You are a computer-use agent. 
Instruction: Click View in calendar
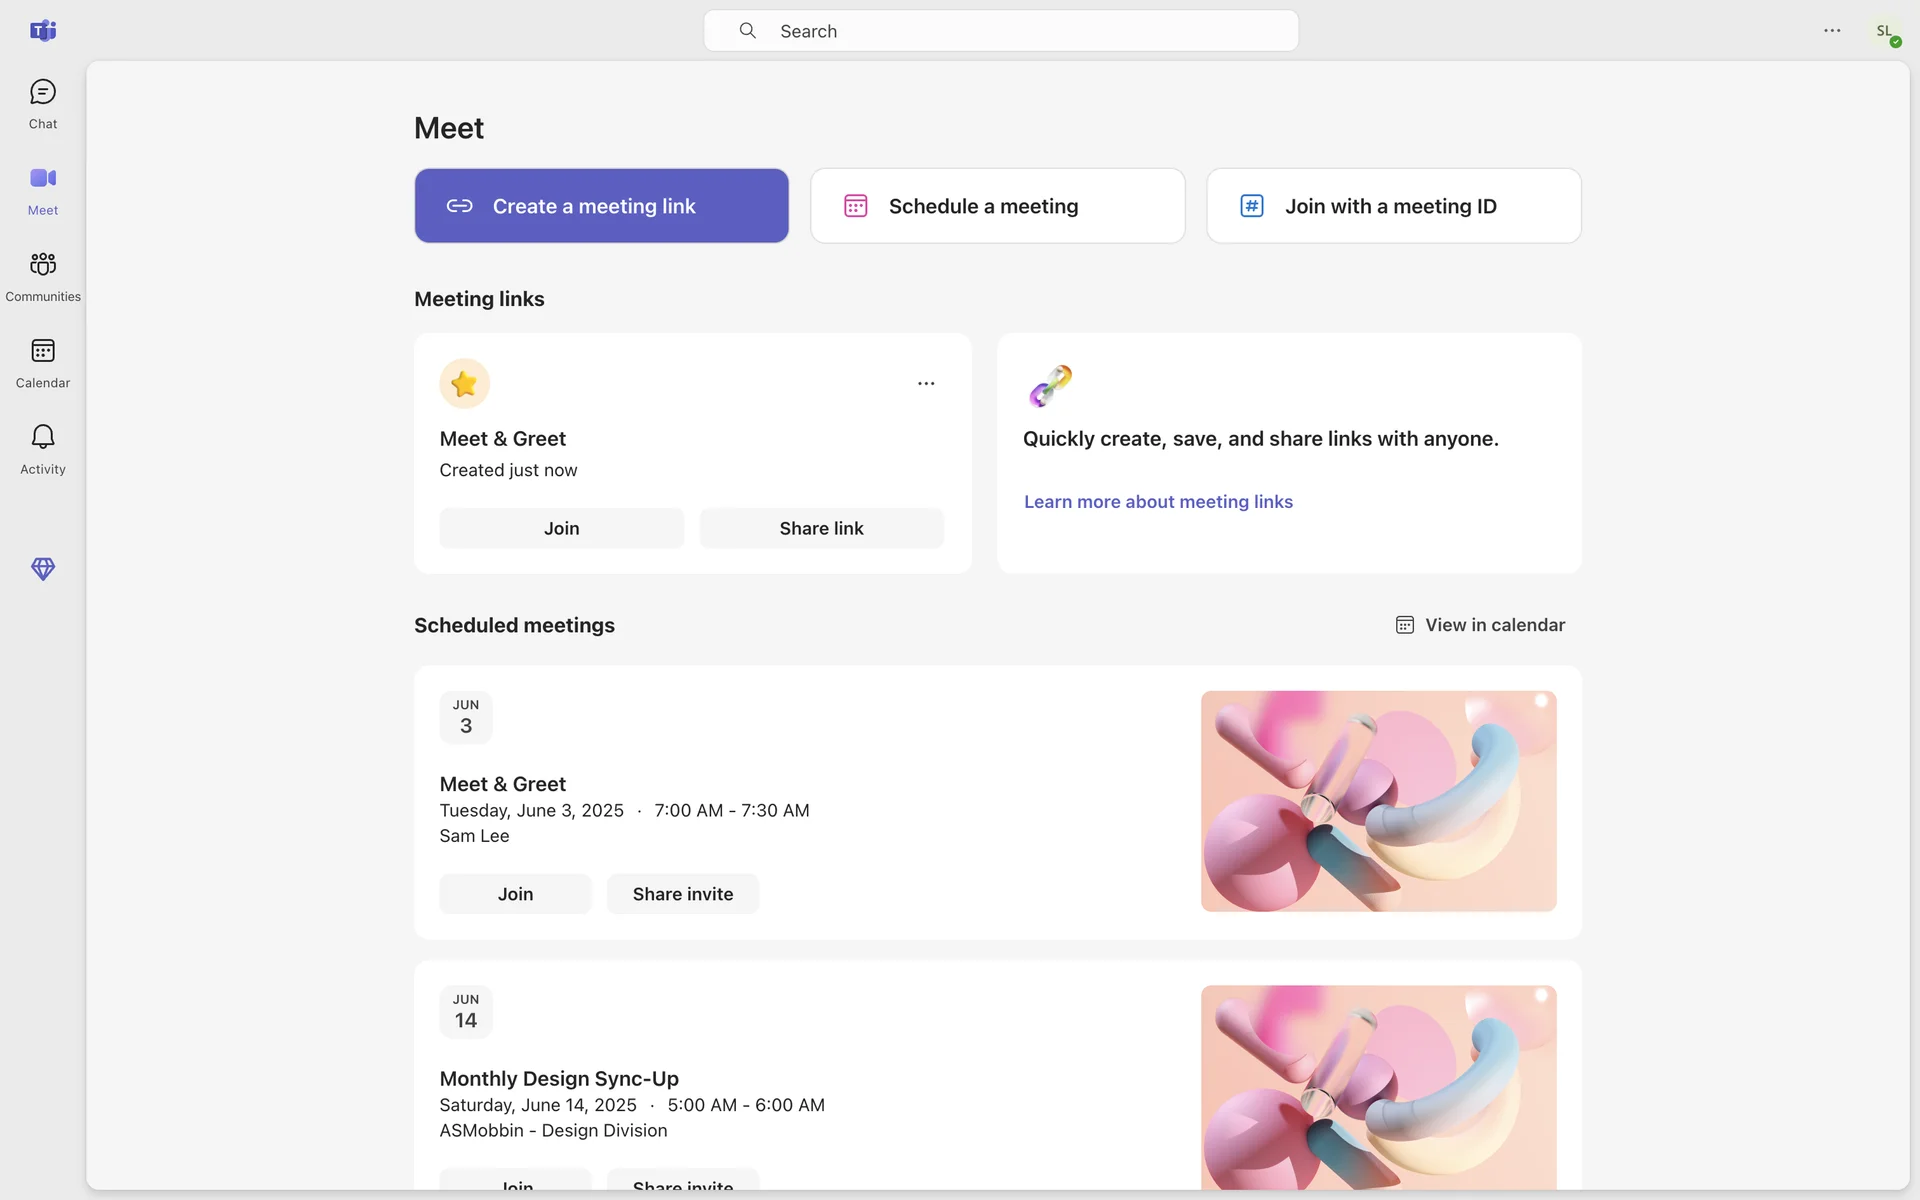point(1480,625)
